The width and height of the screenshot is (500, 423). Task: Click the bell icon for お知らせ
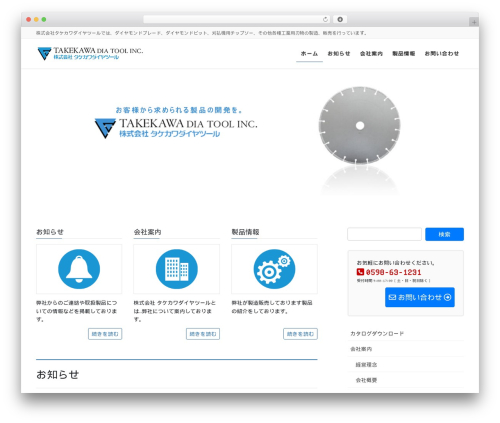point(79,269)
